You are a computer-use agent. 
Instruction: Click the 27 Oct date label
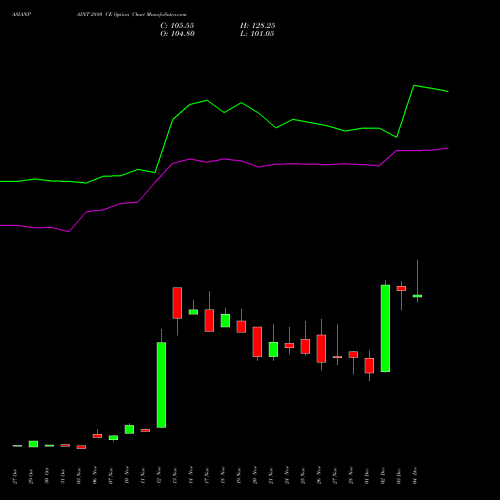15,476
